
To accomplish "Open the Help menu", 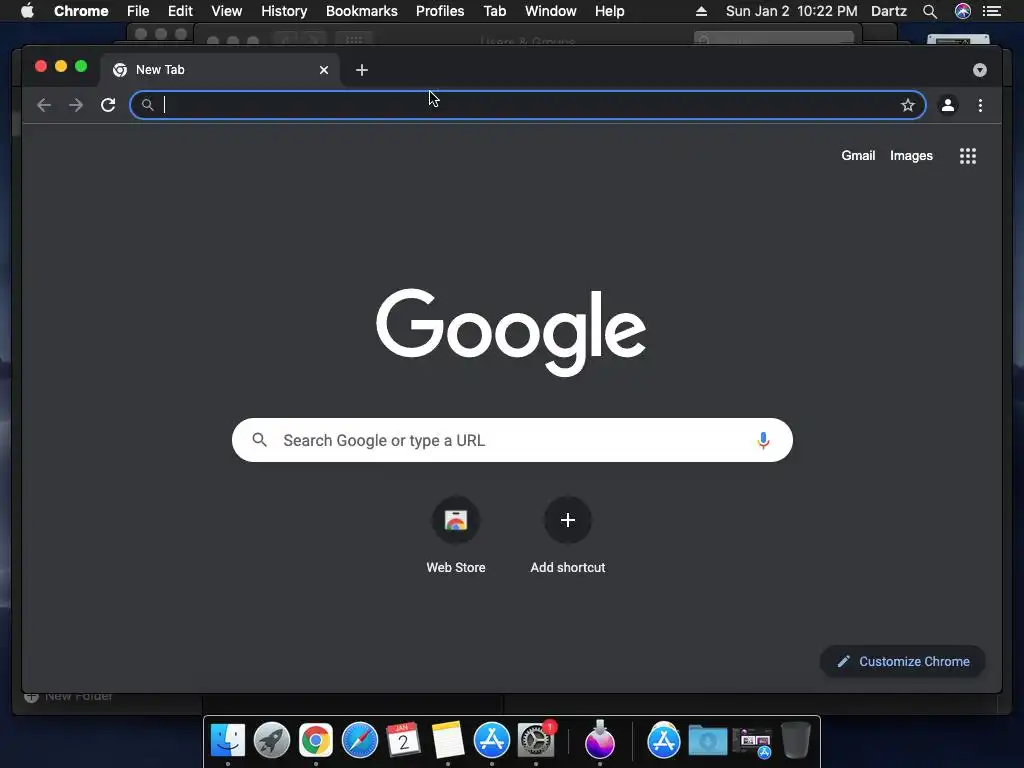I will coord(609,11).
